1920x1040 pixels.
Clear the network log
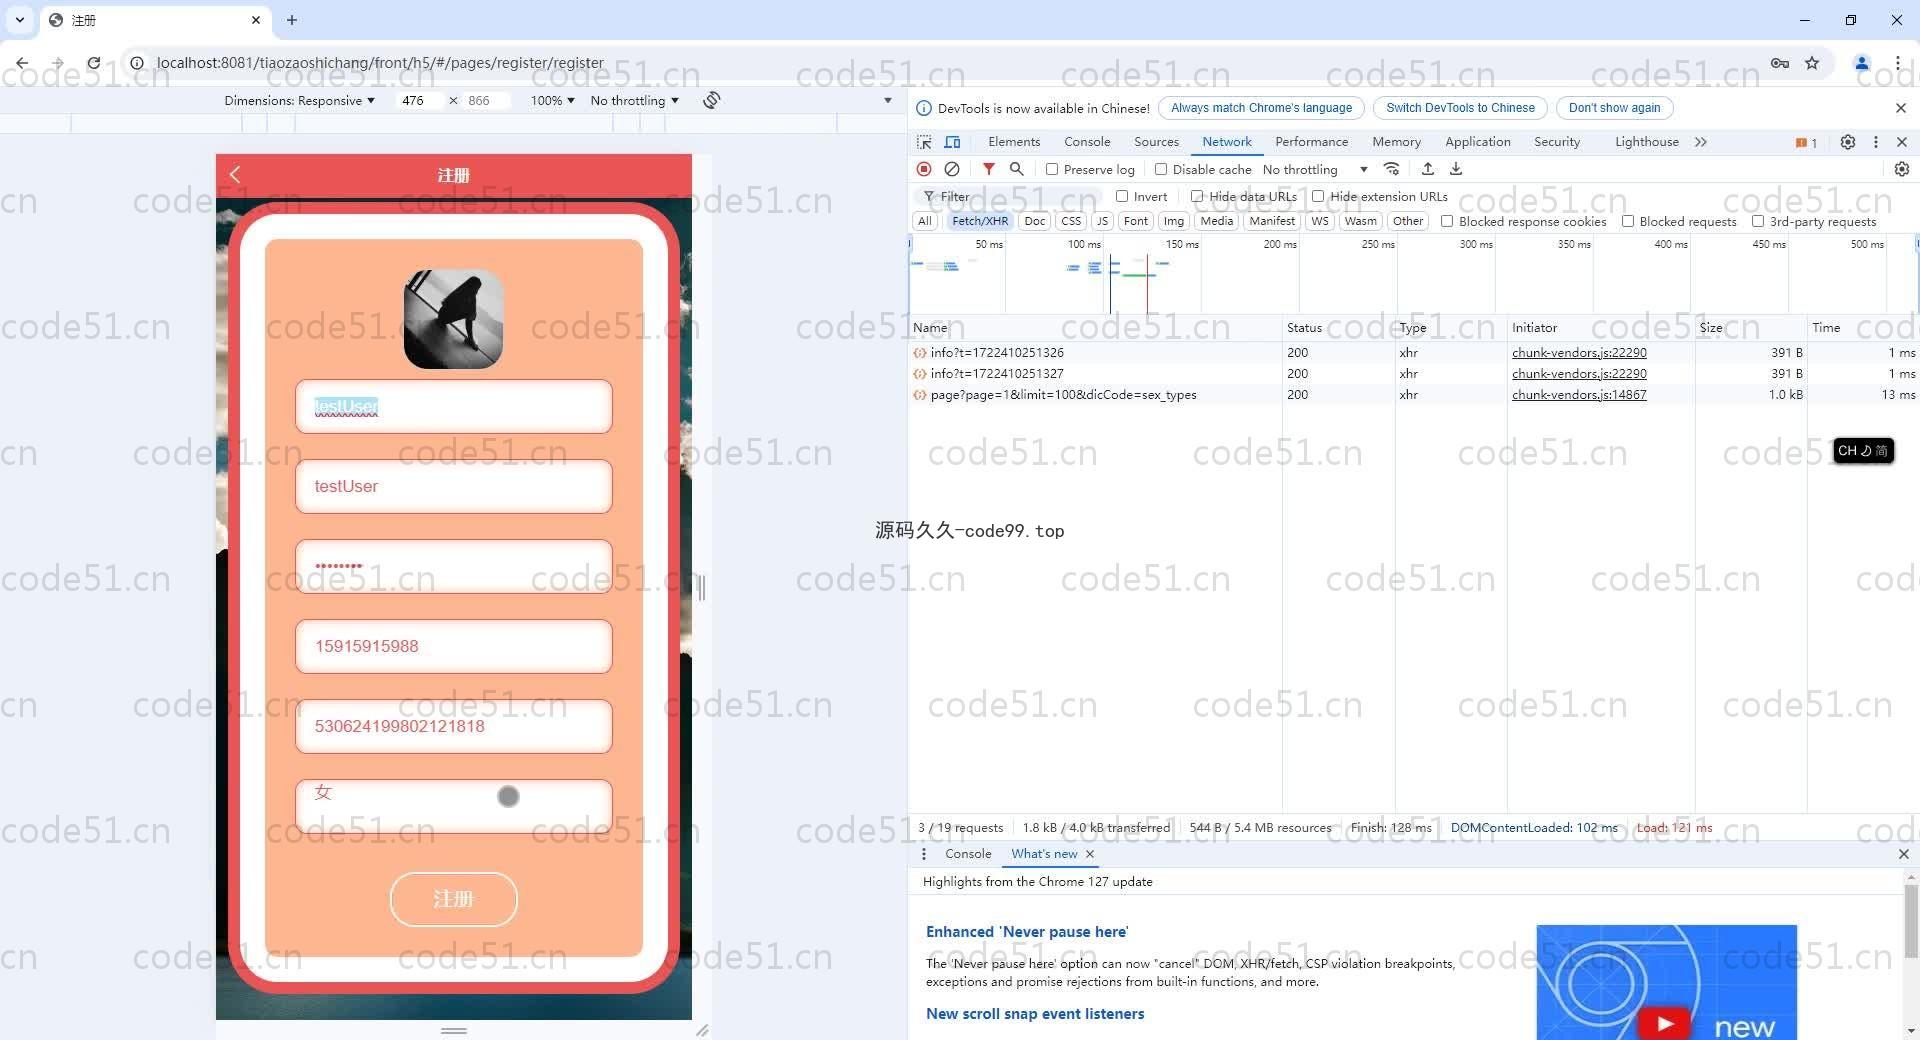coord(952,169)
